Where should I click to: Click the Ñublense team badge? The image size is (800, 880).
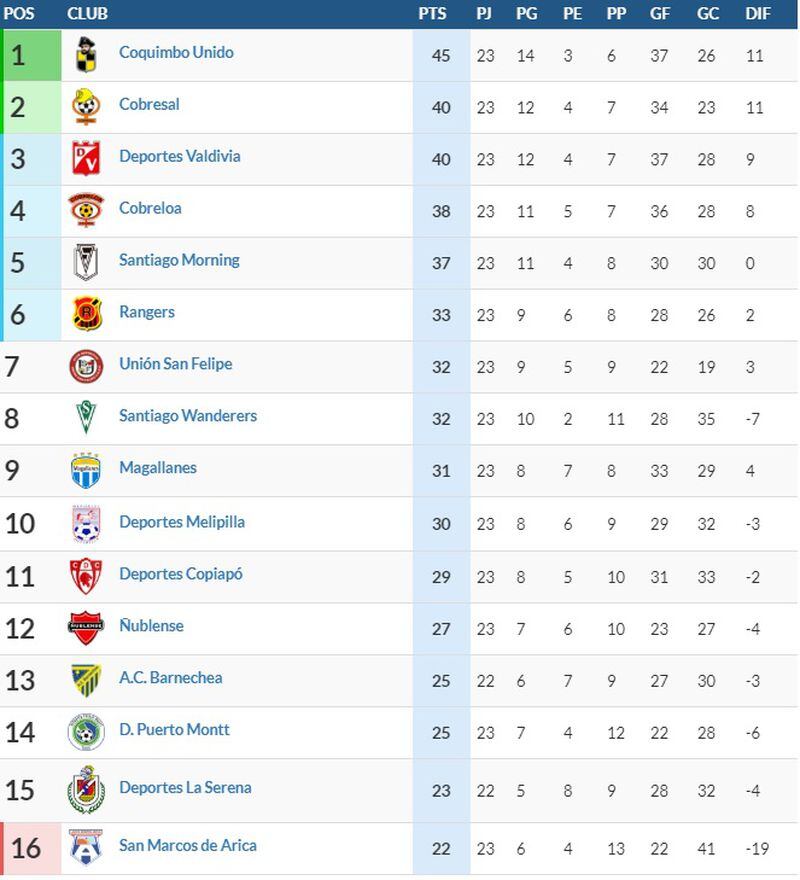(x=86, y=627)
